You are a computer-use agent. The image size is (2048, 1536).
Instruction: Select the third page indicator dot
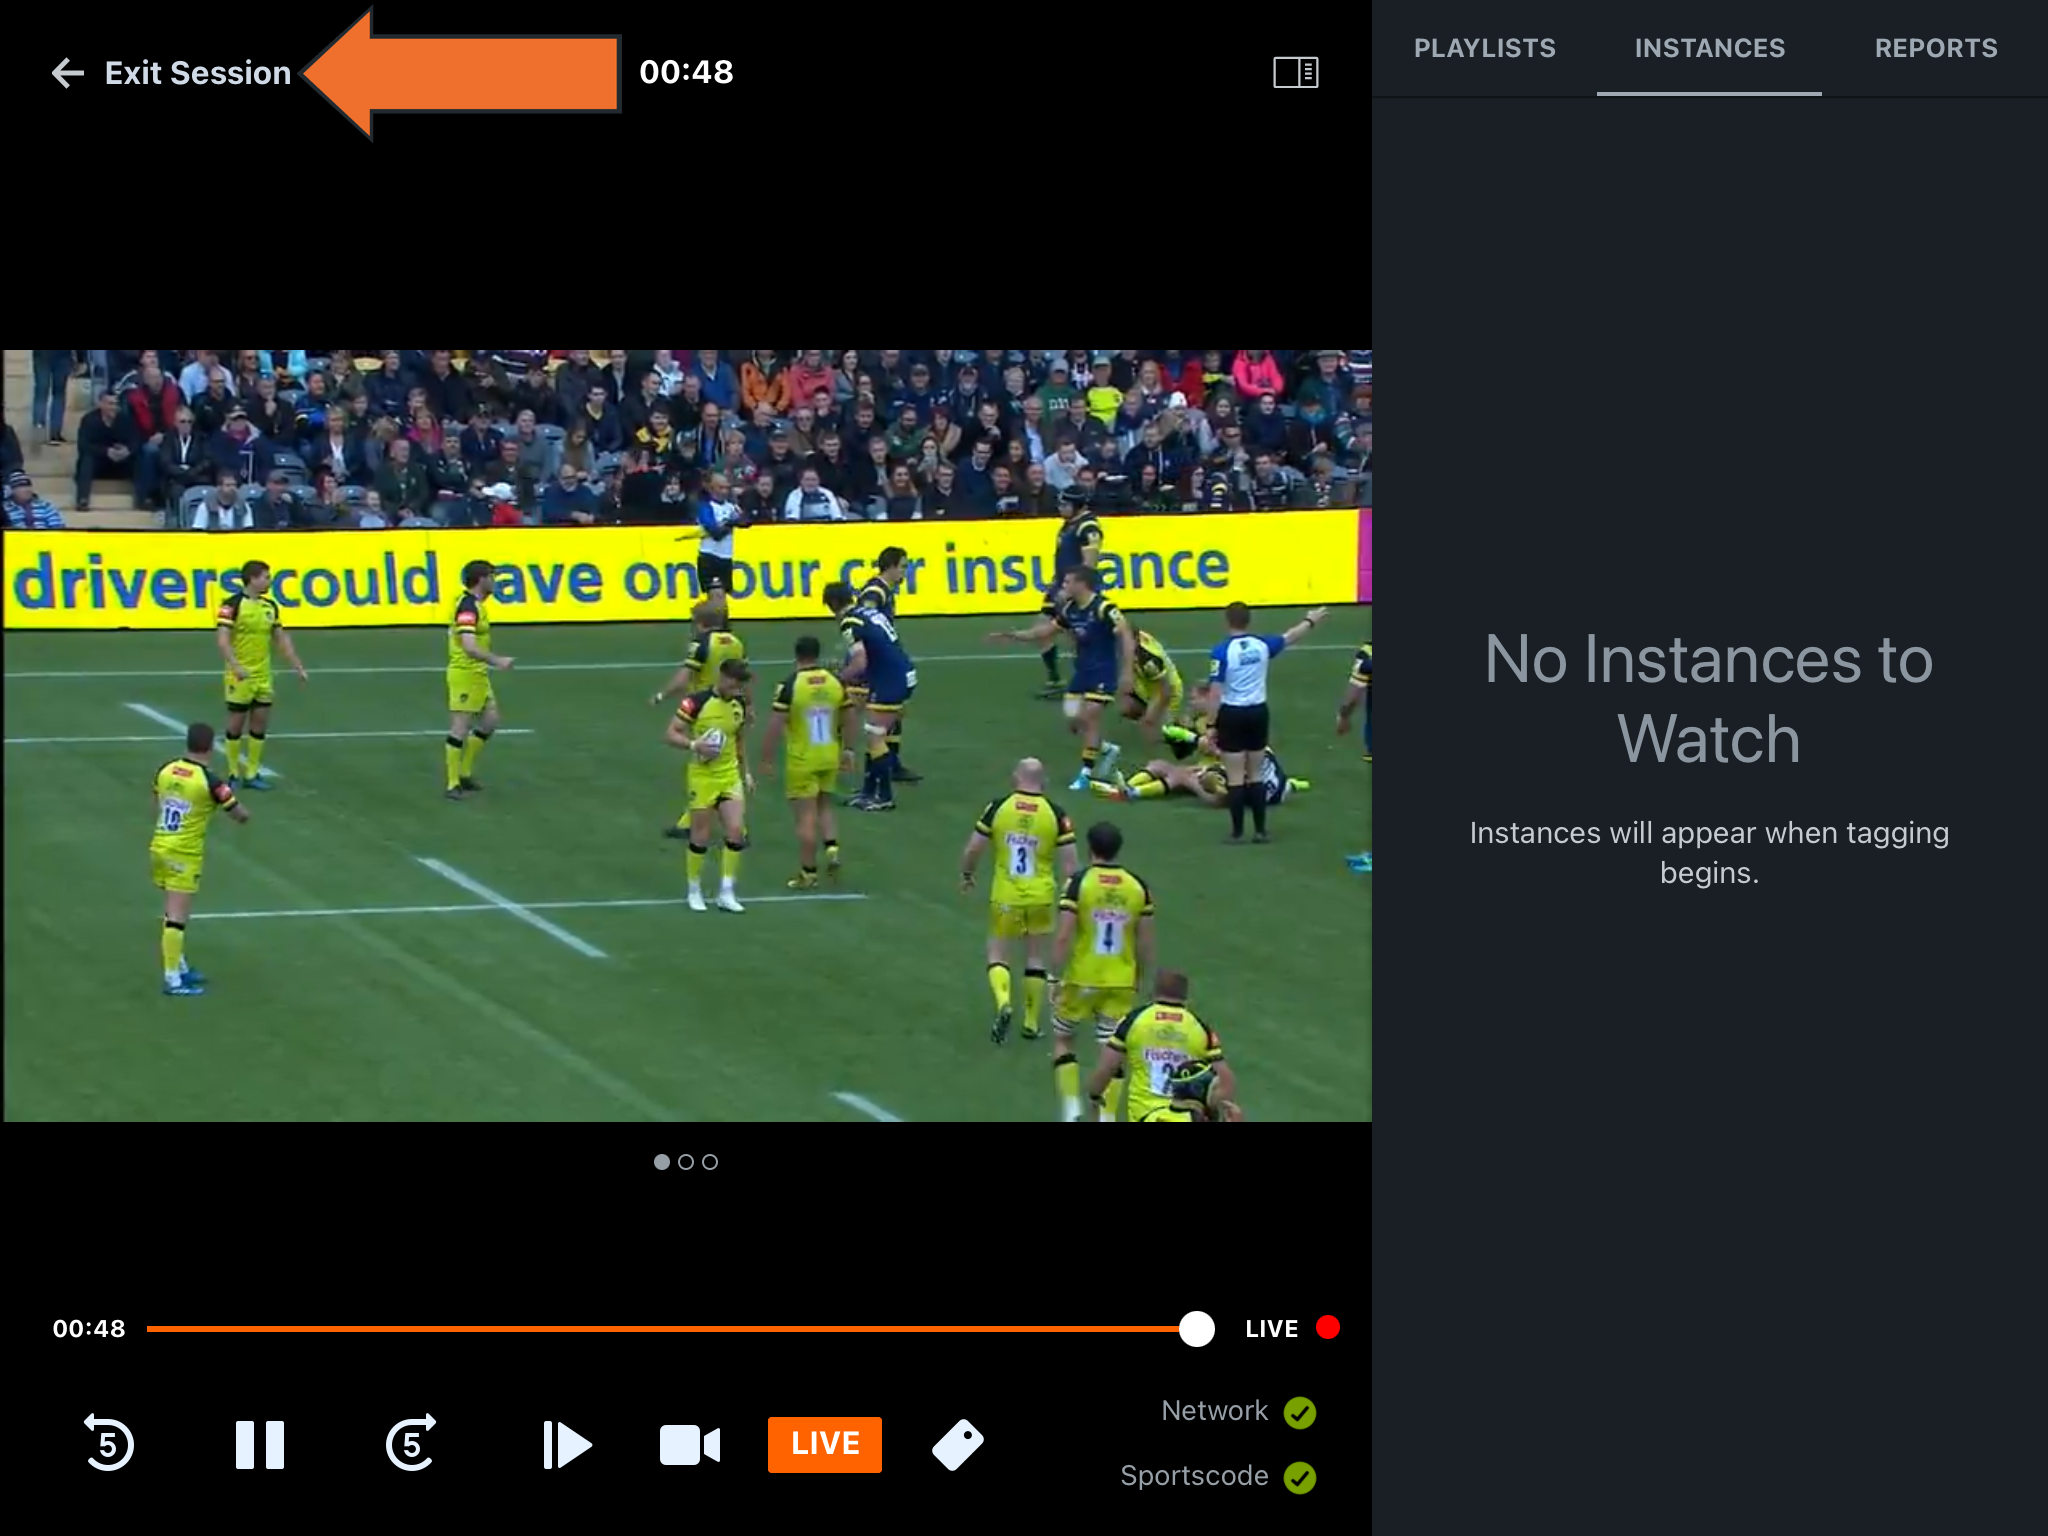pos(710,1162)
